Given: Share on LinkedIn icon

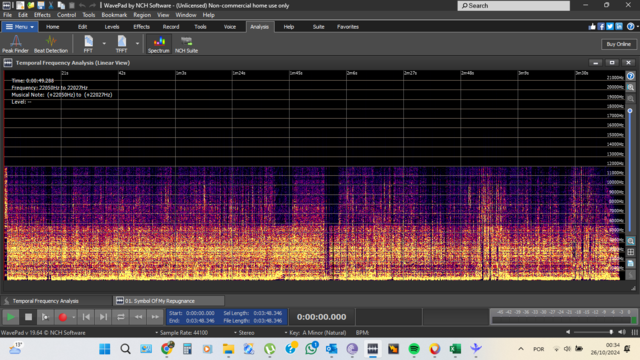Looking at the screenshot, I should pos(619,27).
